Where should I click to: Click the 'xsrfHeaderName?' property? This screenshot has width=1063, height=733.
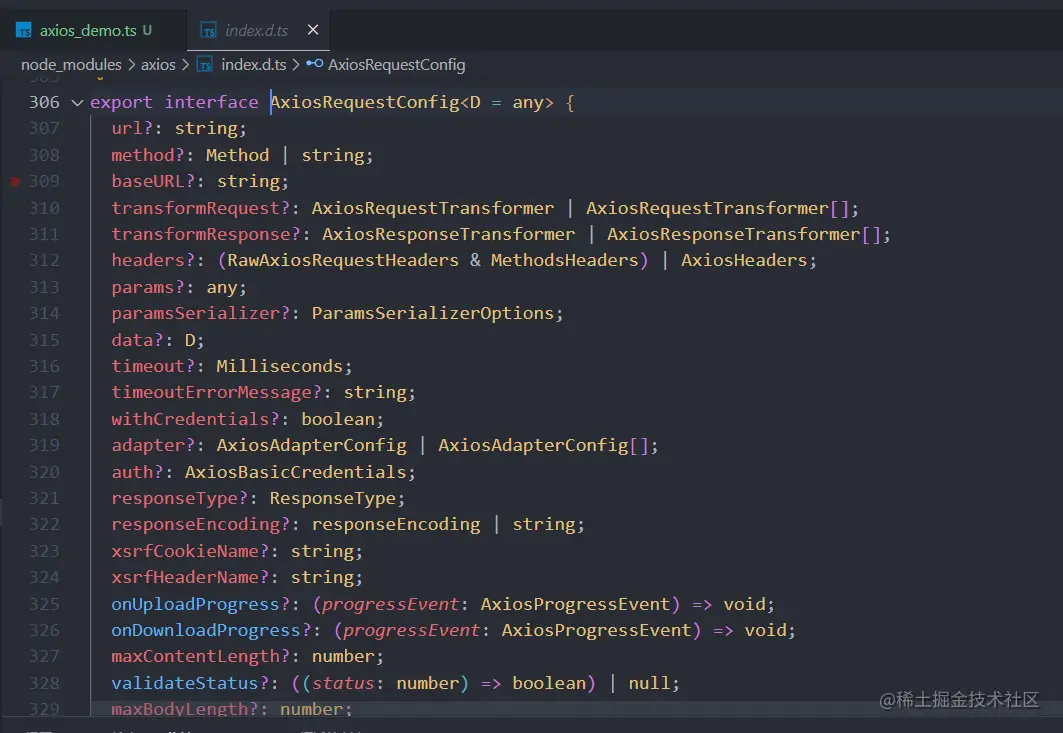190,577
